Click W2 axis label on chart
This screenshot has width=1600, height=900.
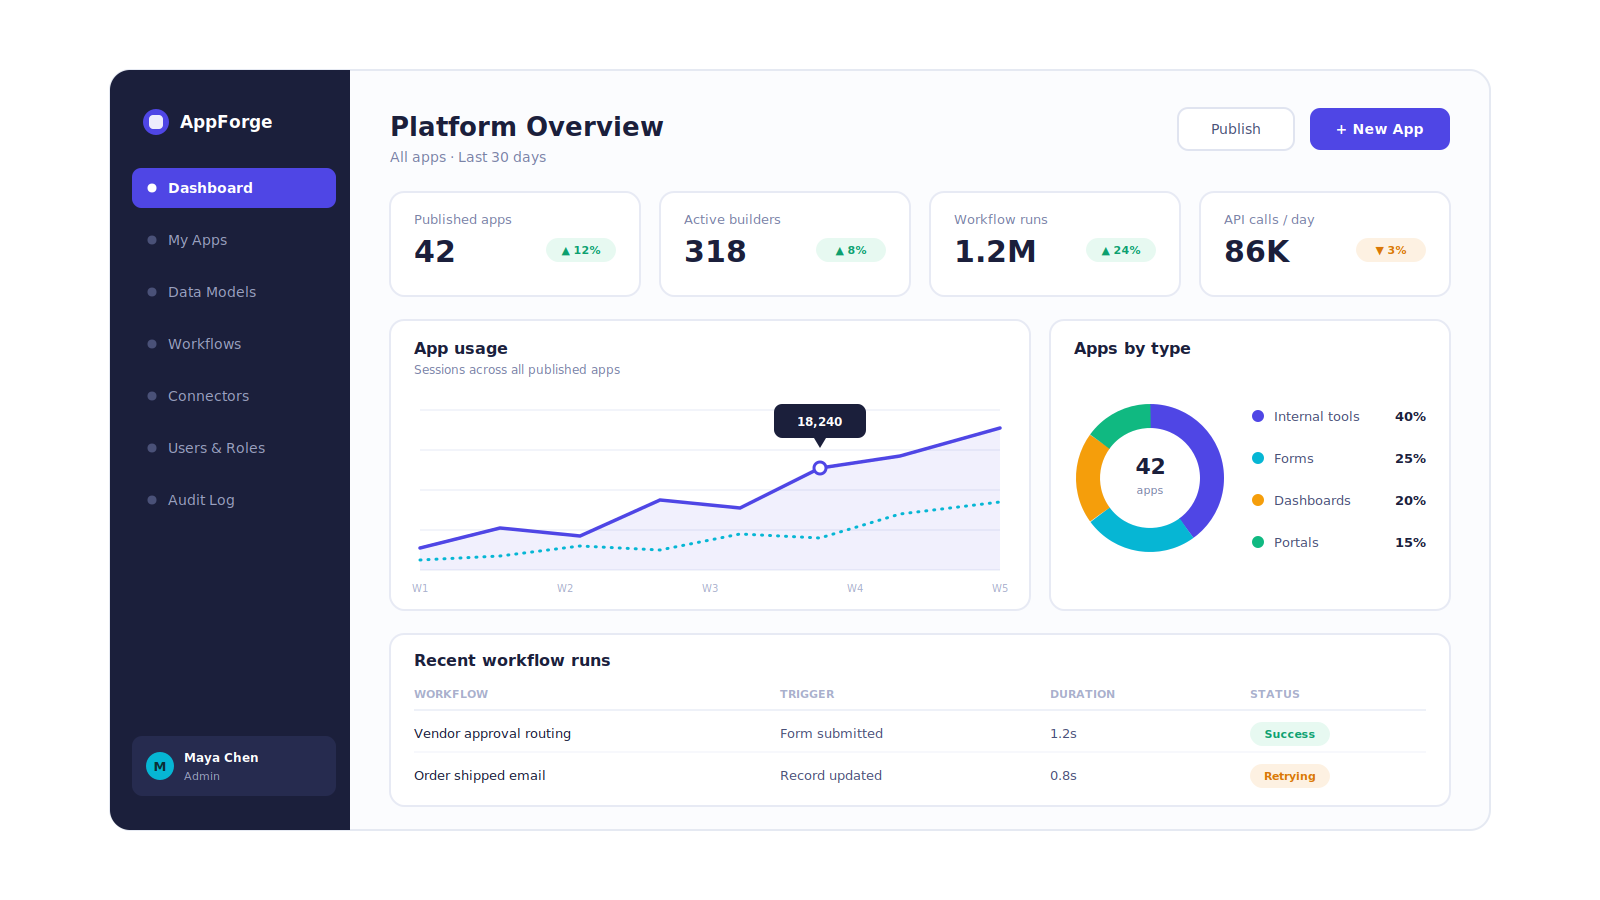click(x=565, y=588)
